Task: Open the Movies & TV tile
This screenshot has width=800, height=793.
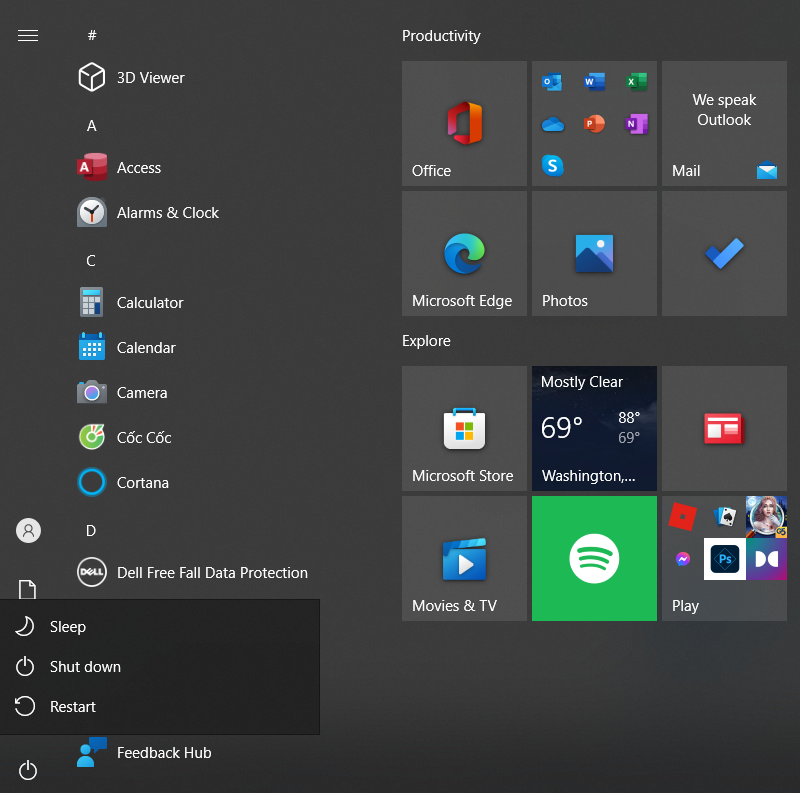Action: point(464,558)
